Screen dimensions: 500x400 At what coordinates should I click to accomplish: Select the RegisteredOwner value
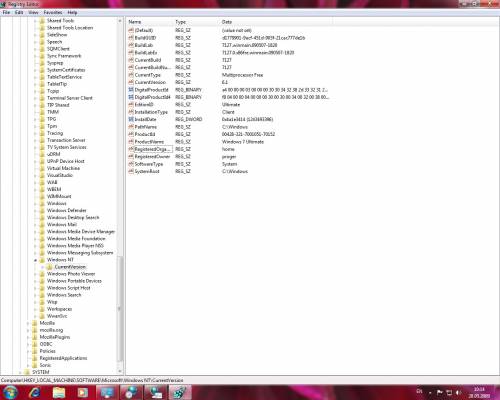[152, 157]
